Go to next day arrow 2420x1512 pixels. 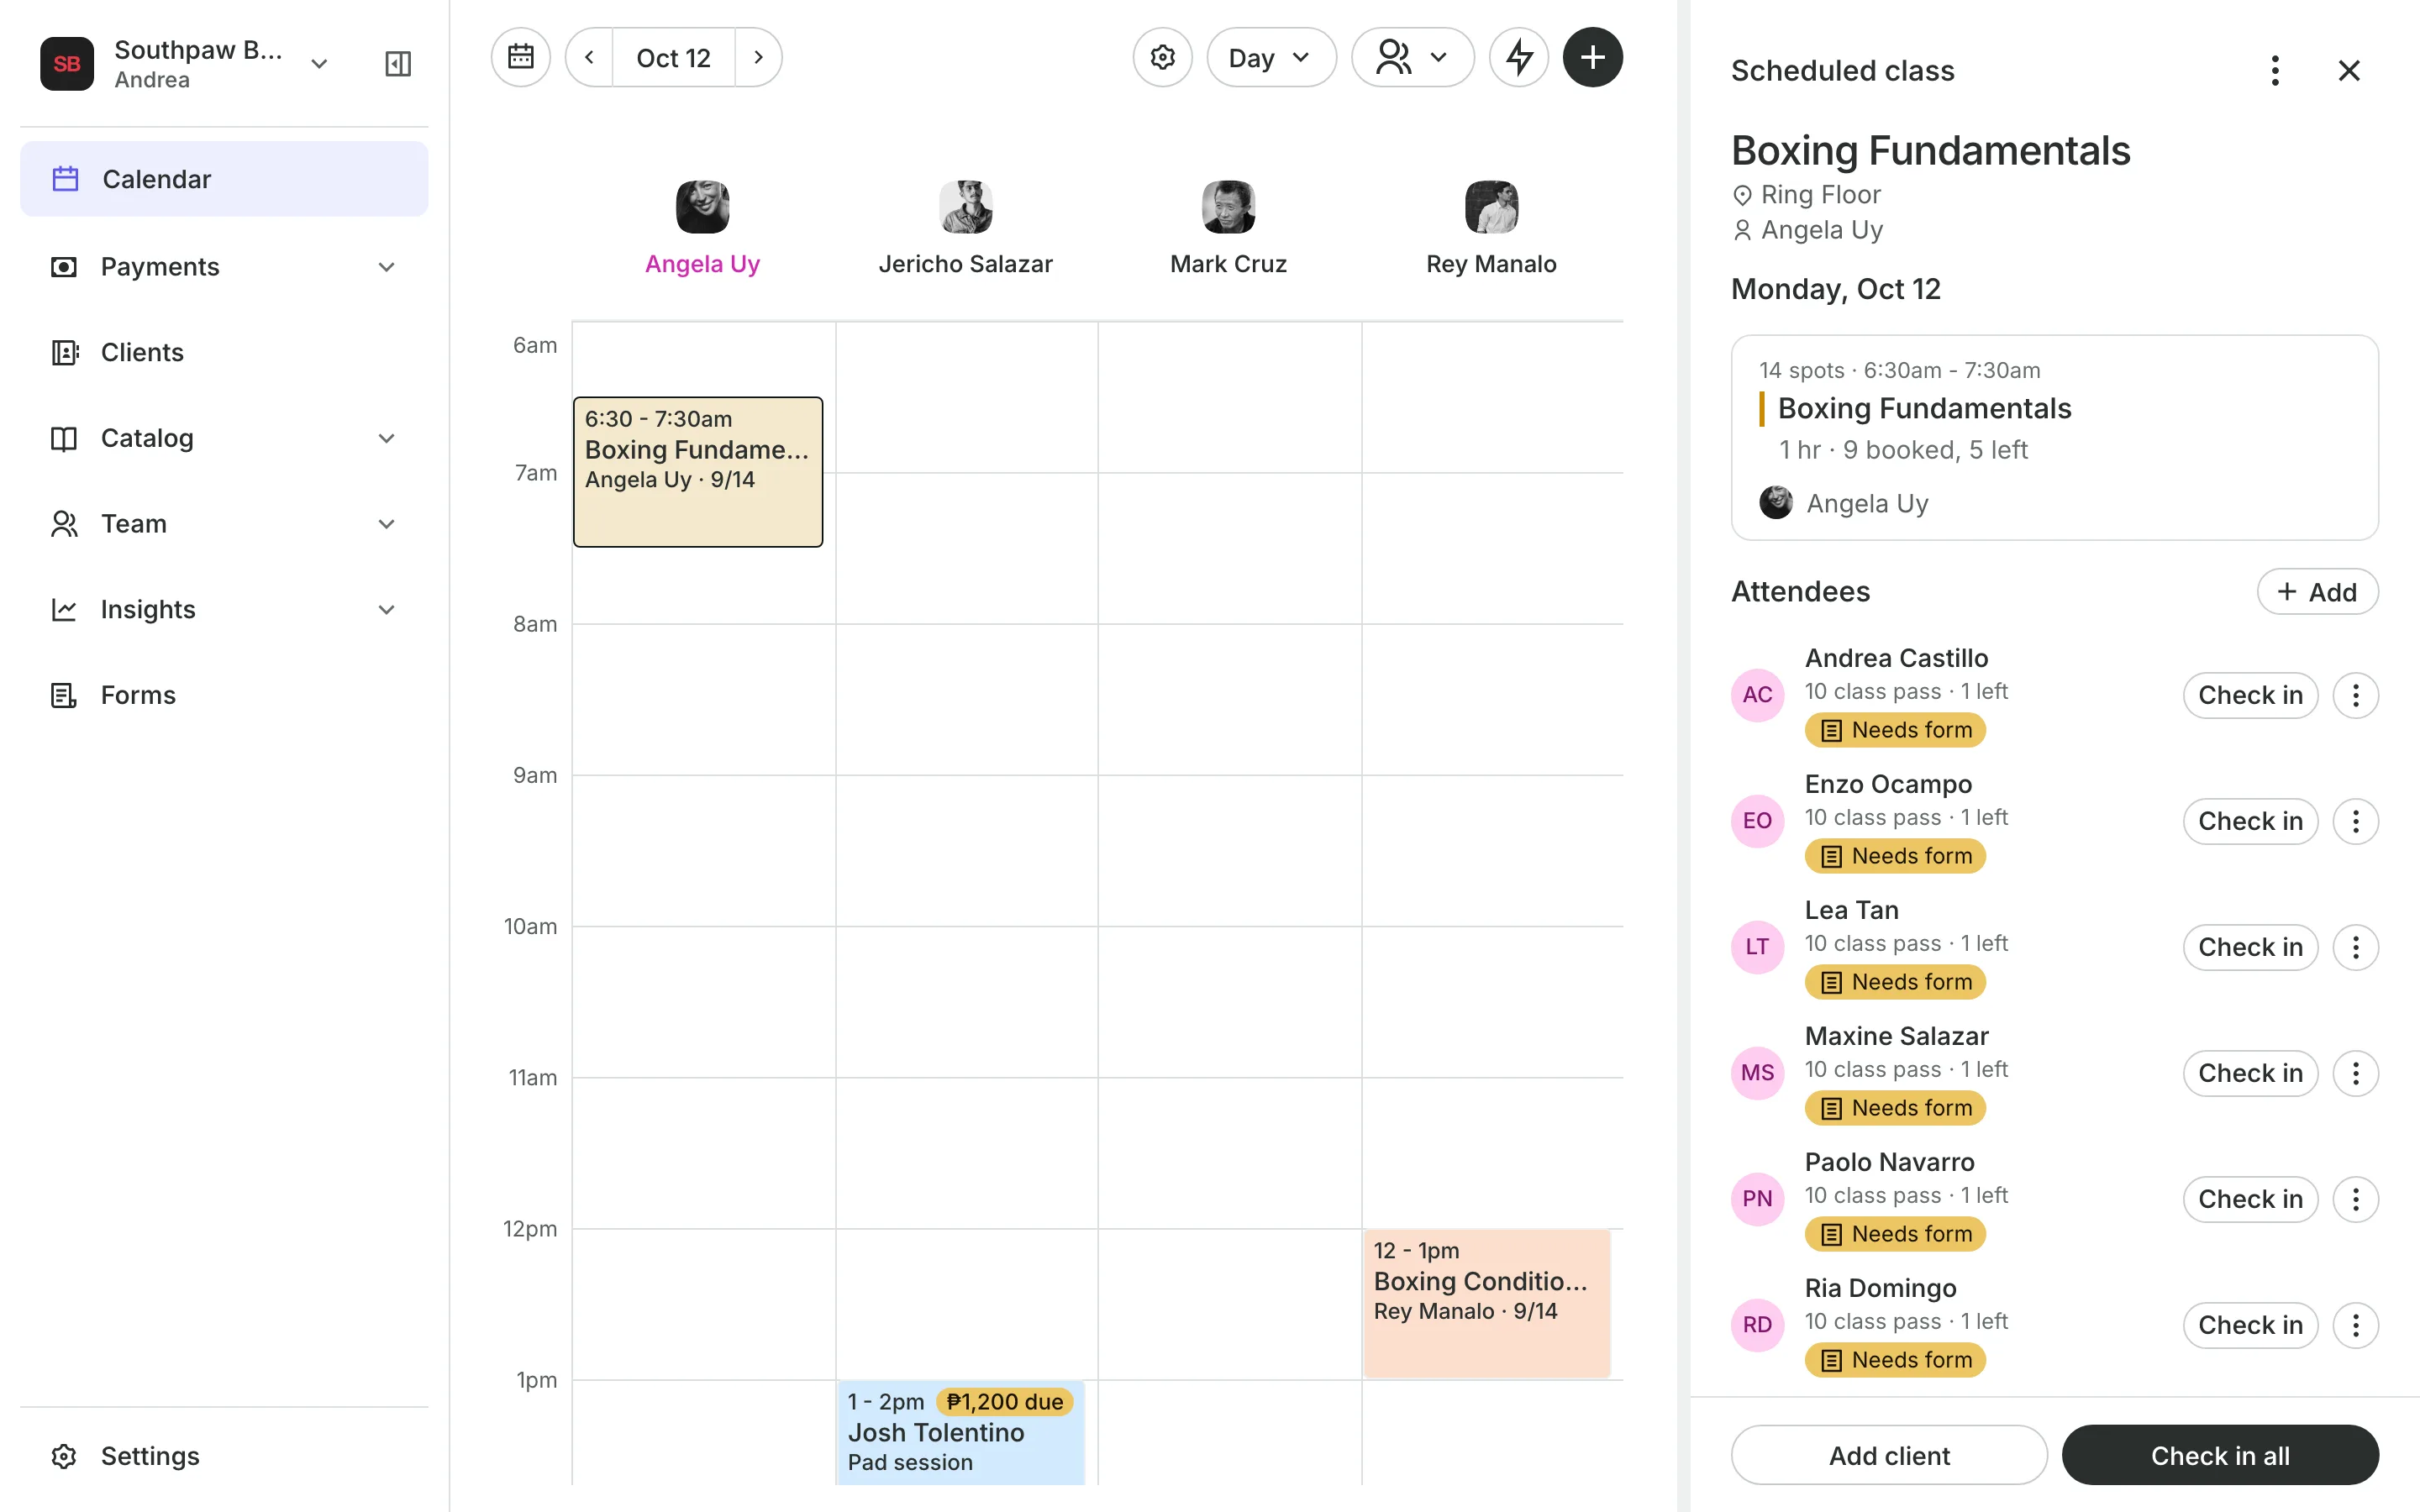click(758, 57)
